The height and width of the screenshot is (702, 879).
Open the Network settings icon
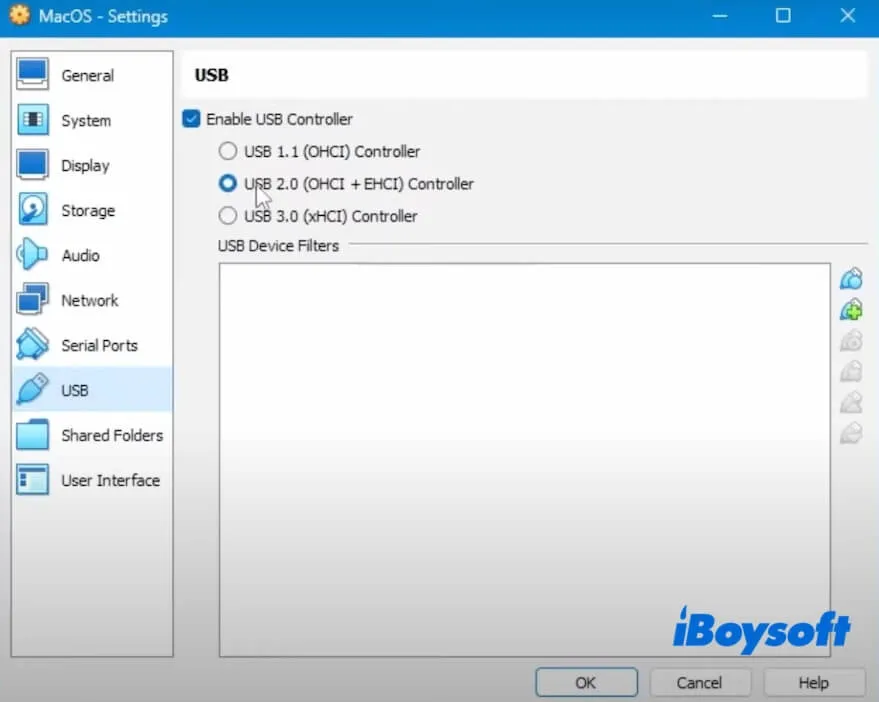pyautogui.click(x=33, y=300)
